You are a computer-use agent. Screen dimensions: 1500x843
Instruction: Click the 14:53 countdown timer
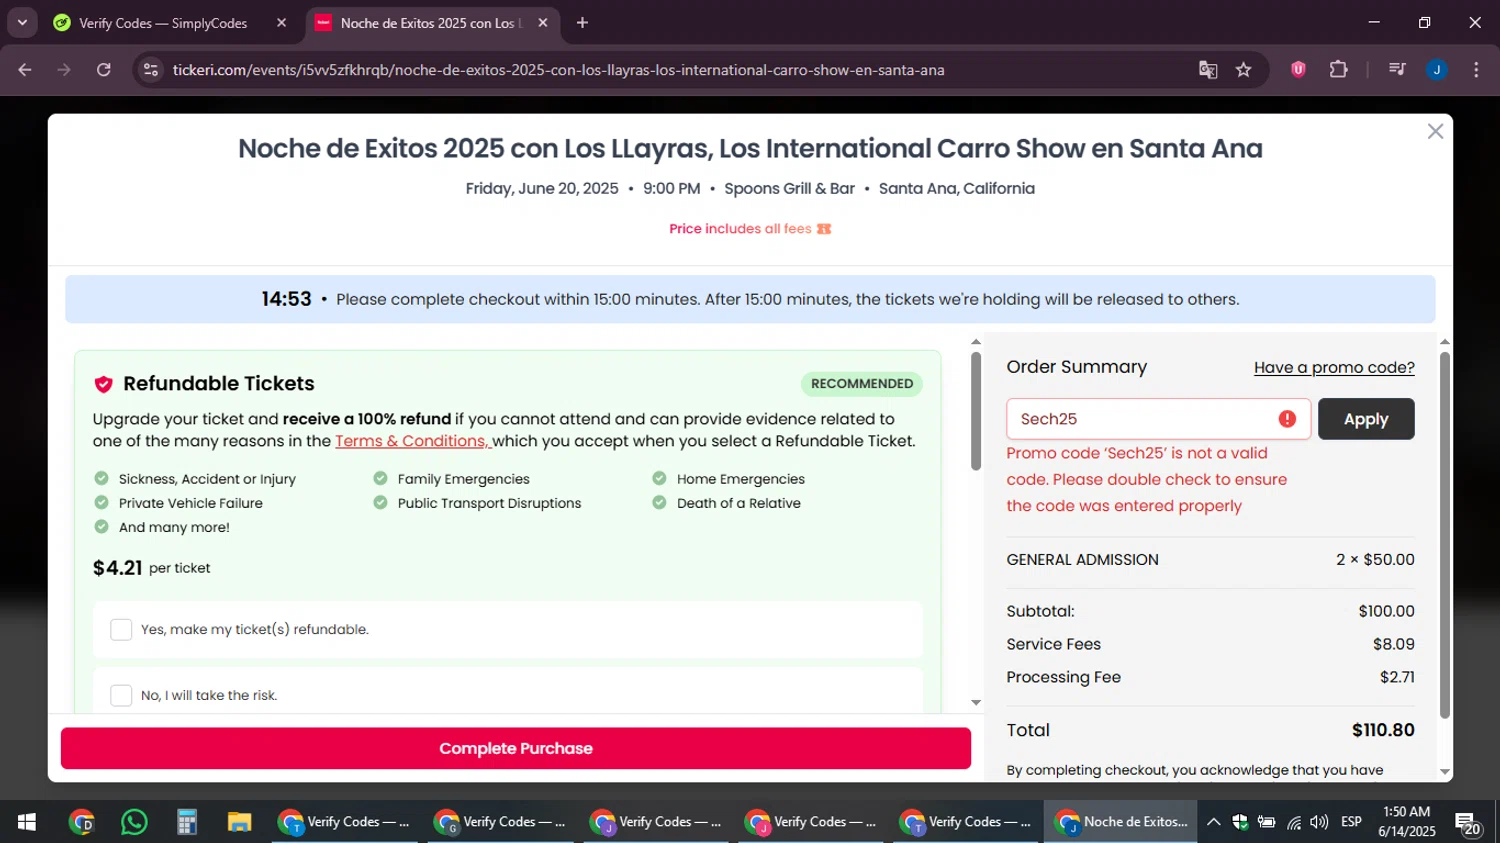286,299
